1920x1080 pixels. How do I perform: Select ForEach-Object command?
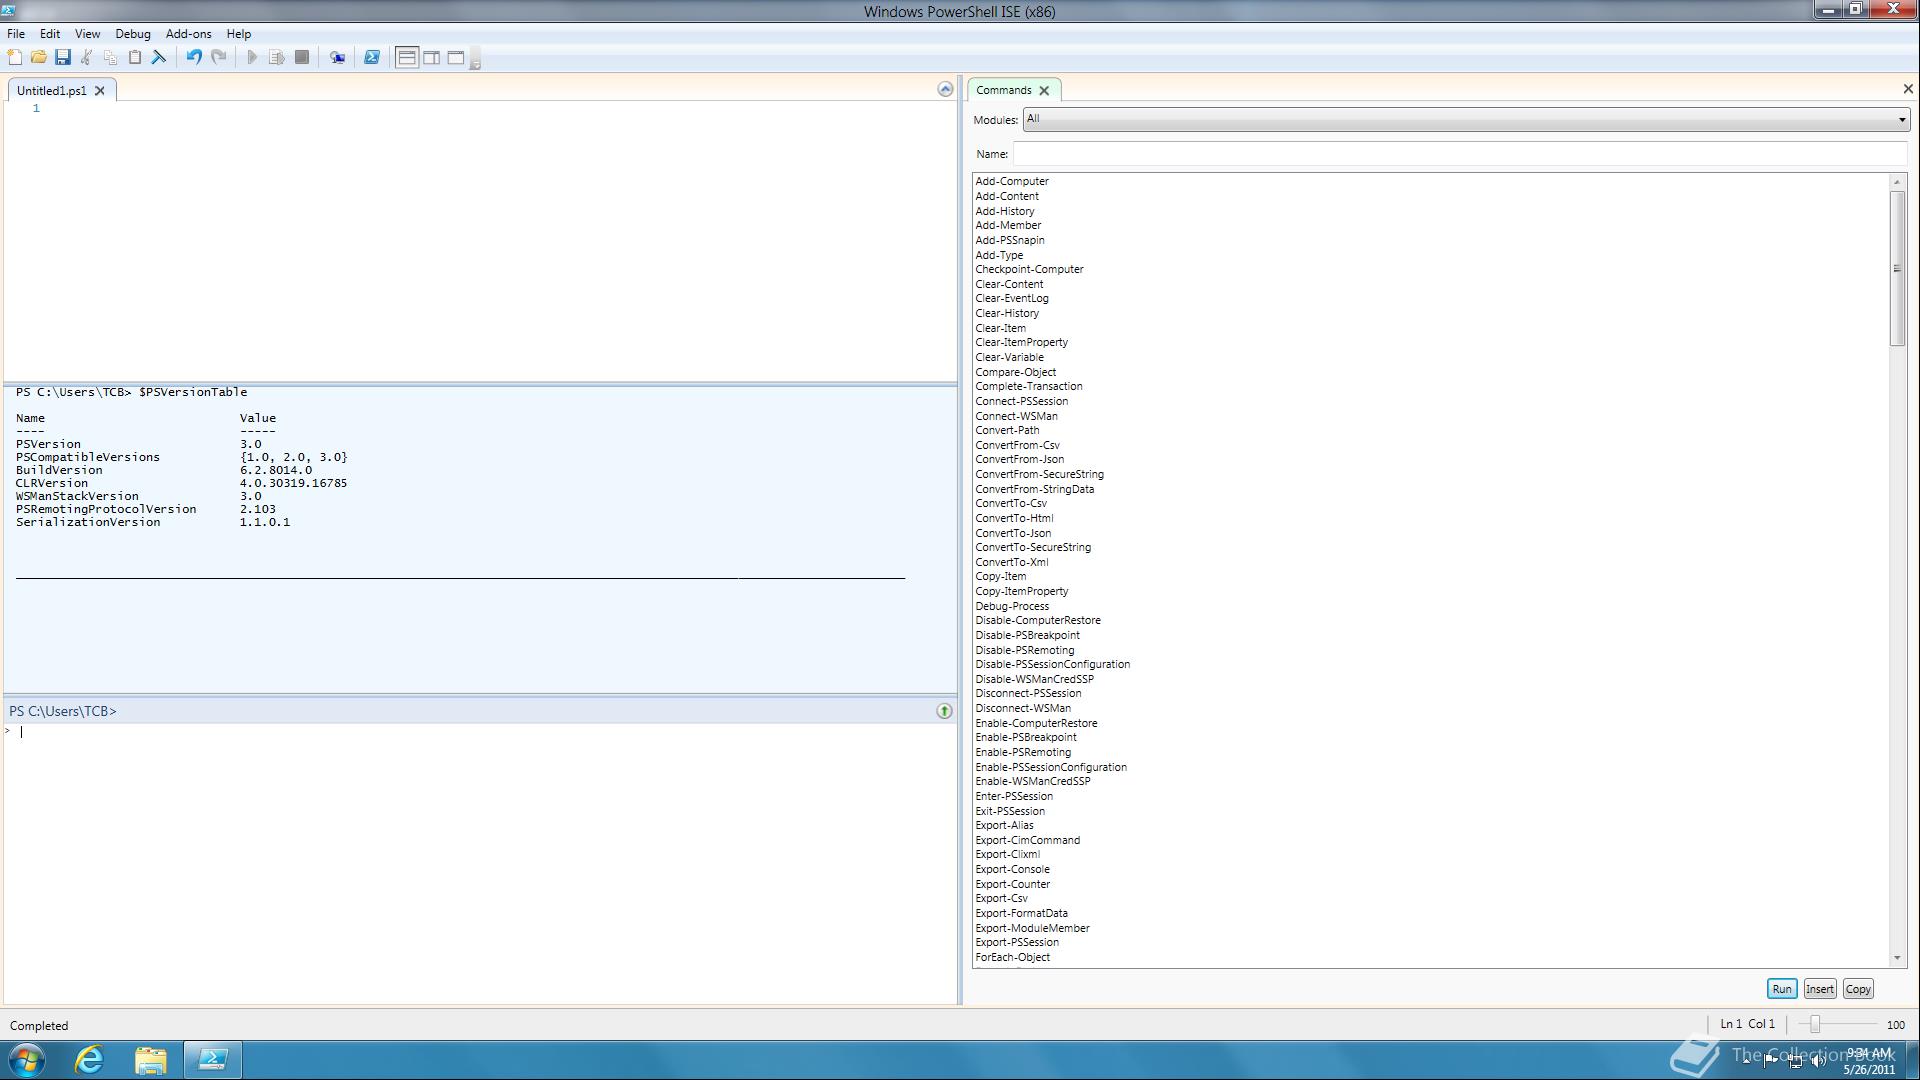[1012, 957]
